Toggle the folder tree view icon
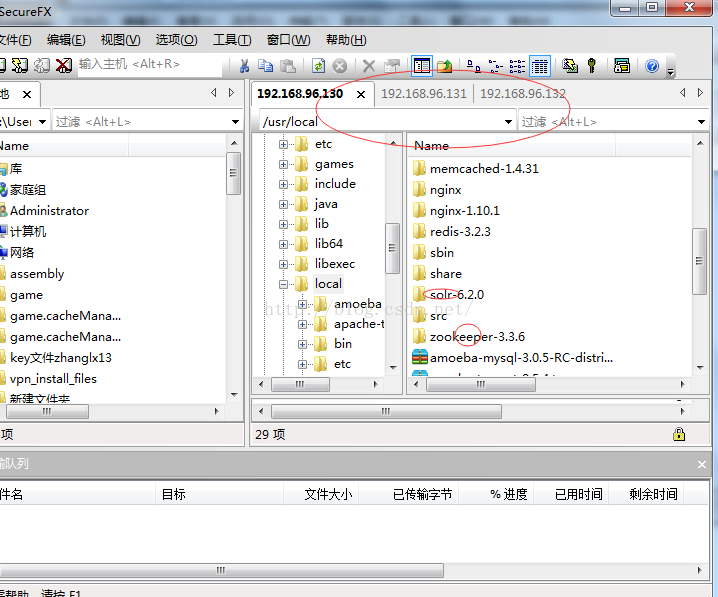718x597 pixels. point(421,66)
